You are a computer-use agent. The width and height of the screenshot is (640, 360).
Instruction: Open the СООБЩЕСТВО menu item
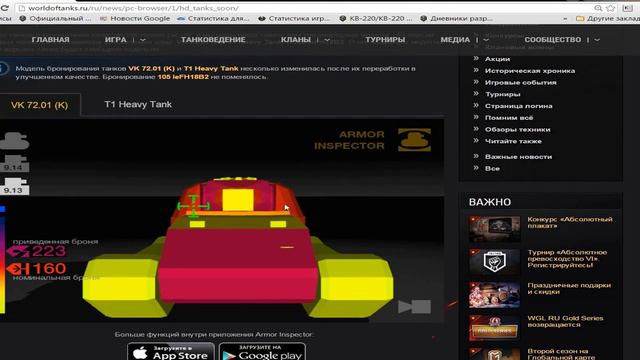[x=553, y=40]
